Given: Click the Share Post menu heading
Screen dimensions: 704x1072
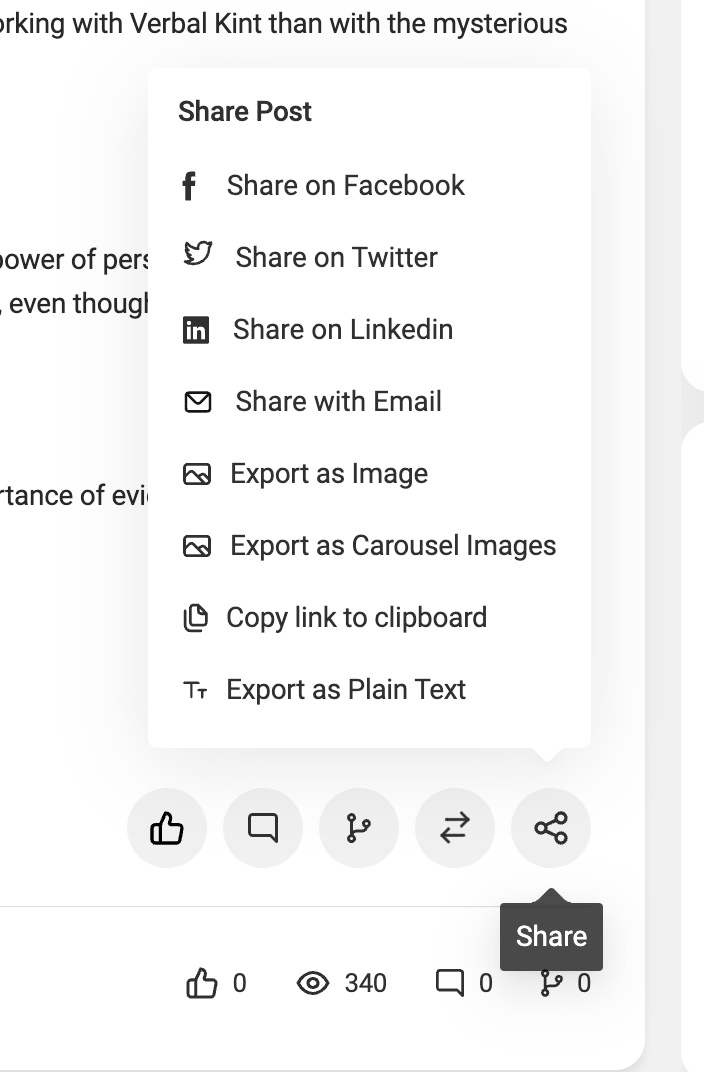Looking at the screenshot, I should coord(245,111).
